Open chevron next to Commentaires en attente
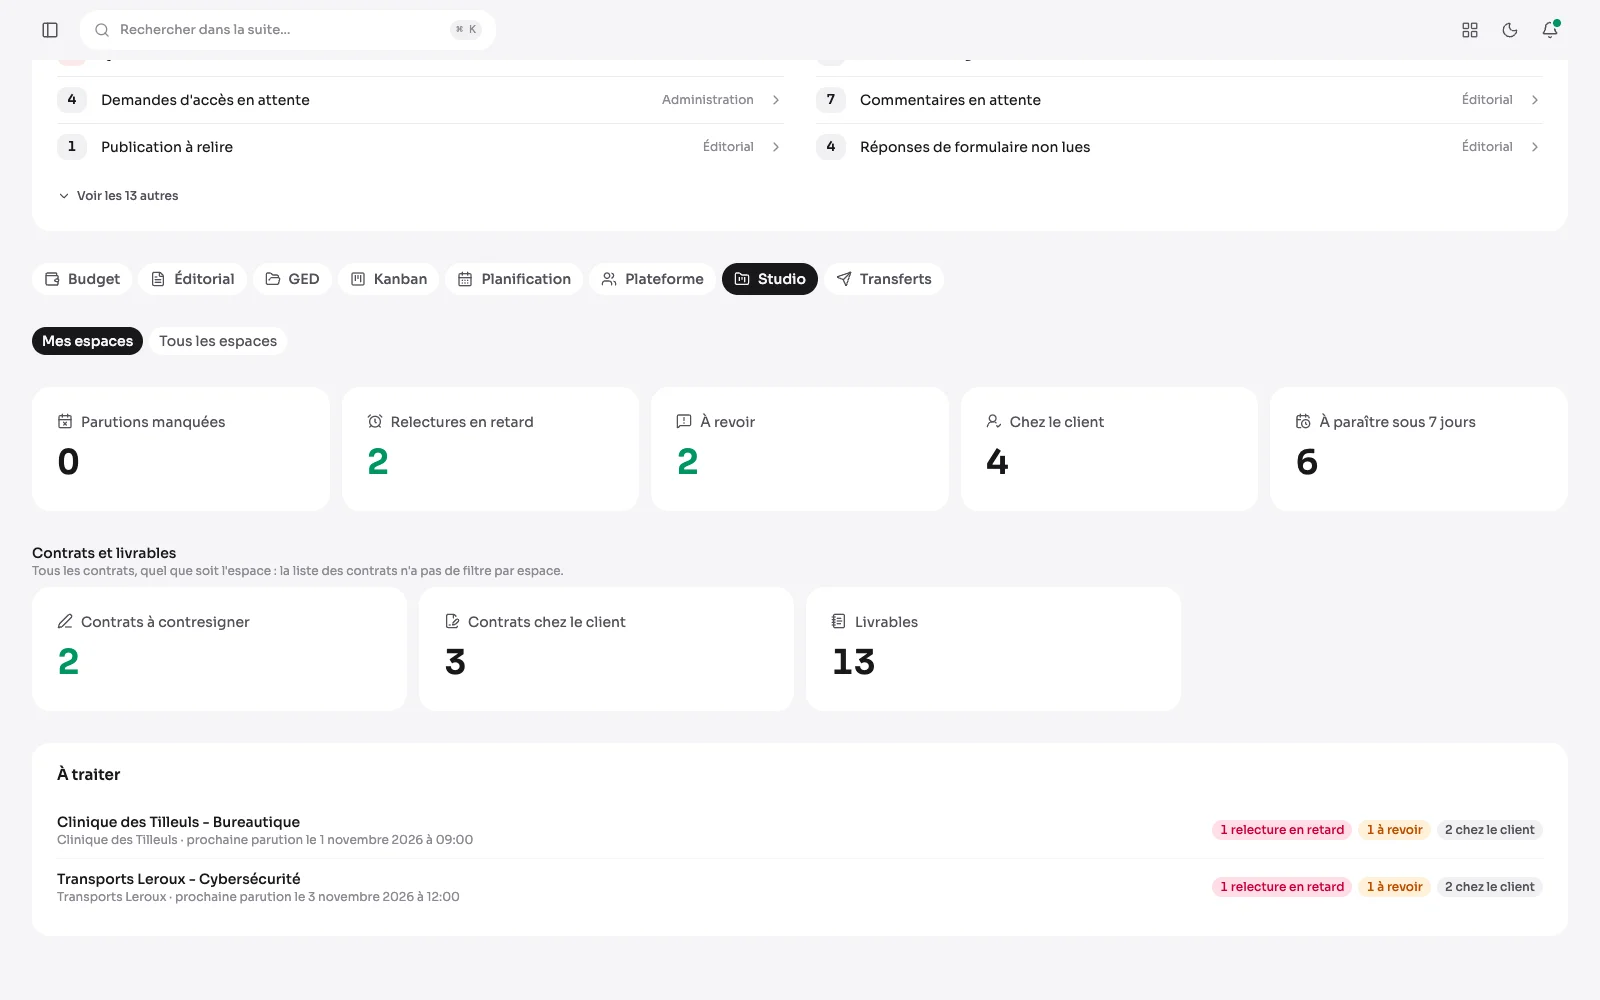This screenshot has height=1000, width=1600. click(1535, 100)
